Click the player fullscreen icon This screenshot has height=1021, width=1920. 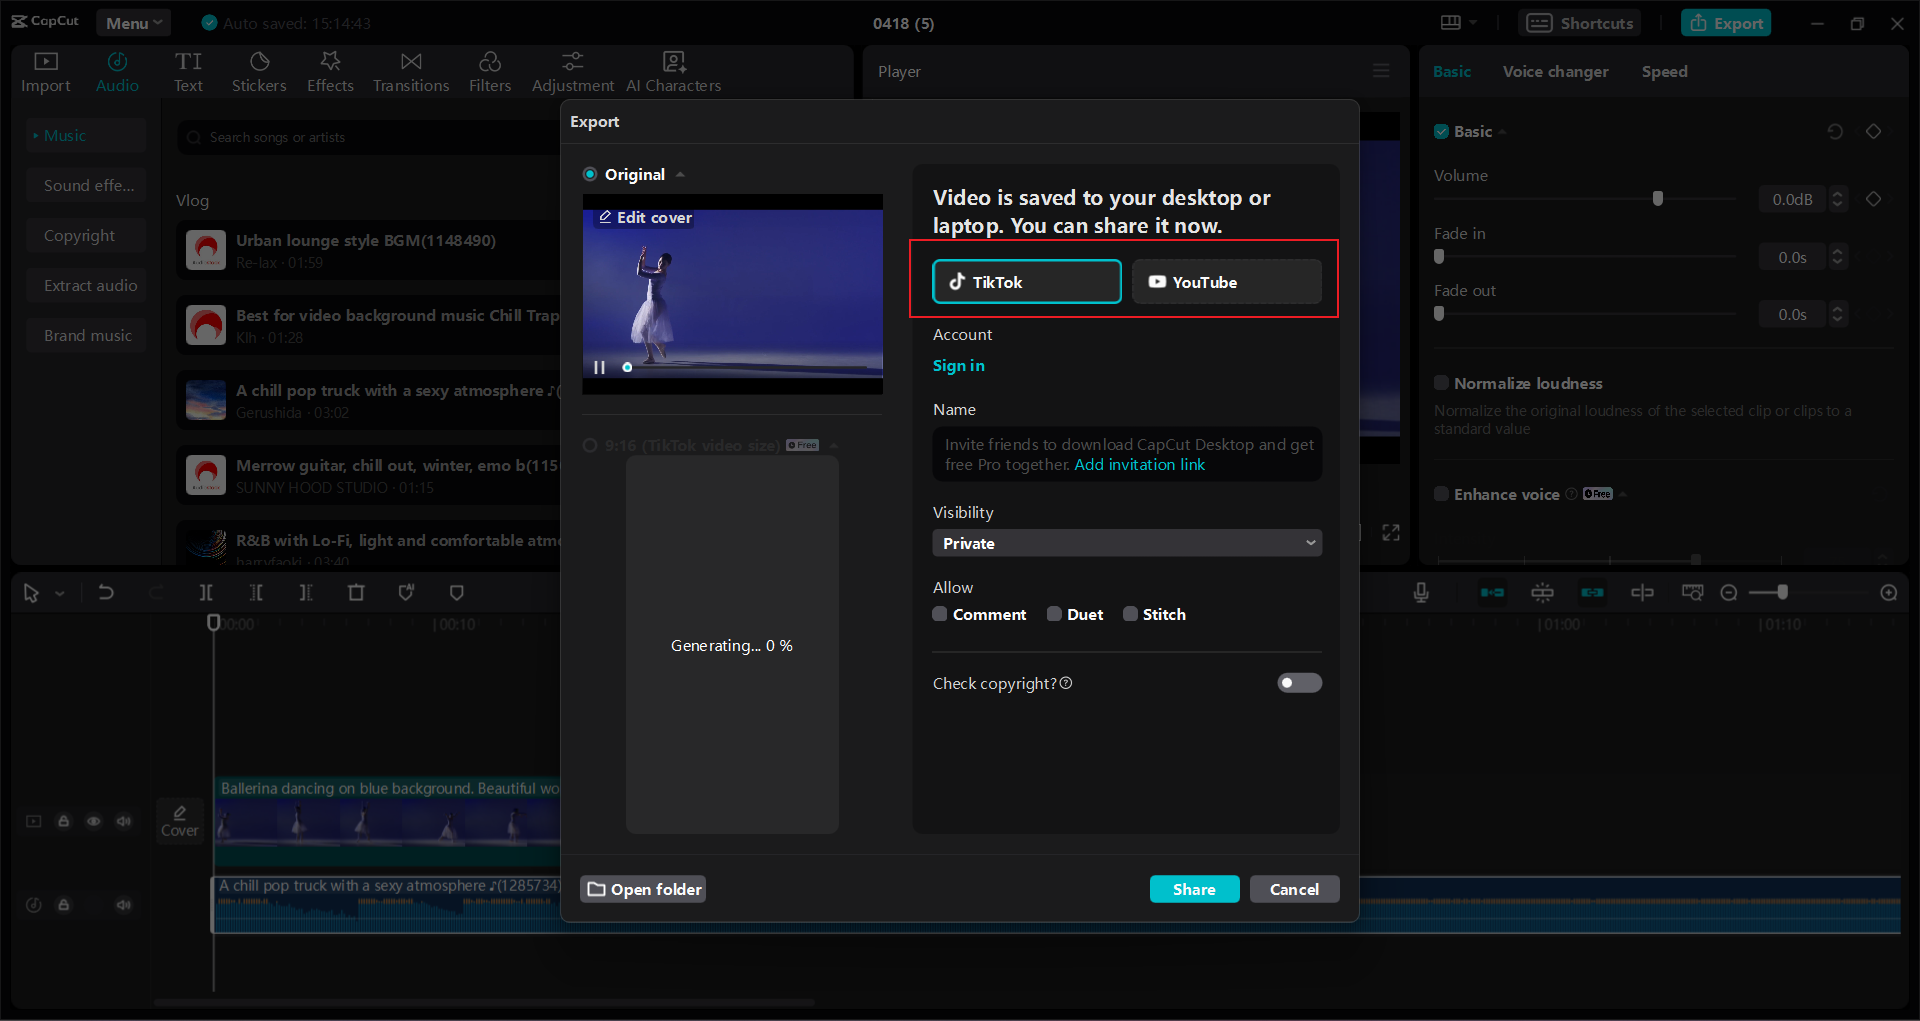[1391, 532]
